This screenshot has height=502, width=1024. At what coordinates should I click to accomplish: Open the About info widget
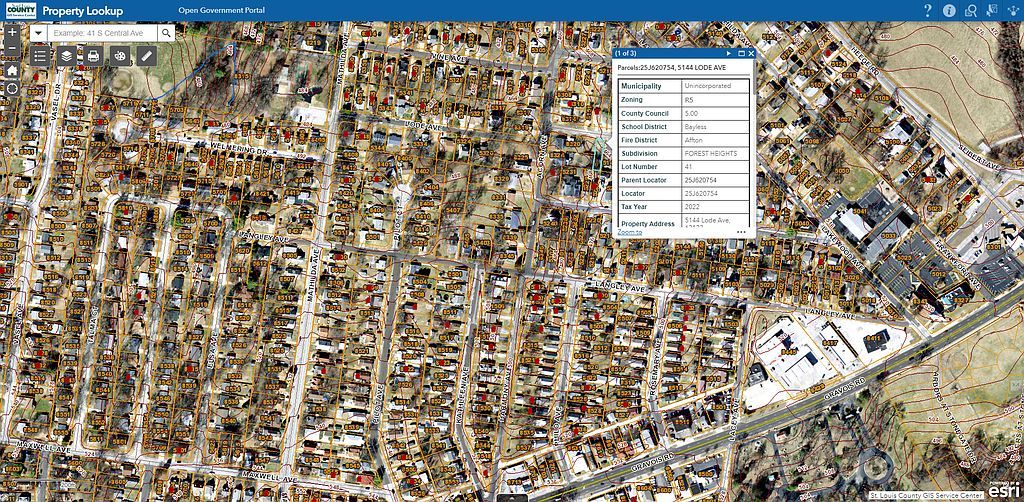(949, 11)
